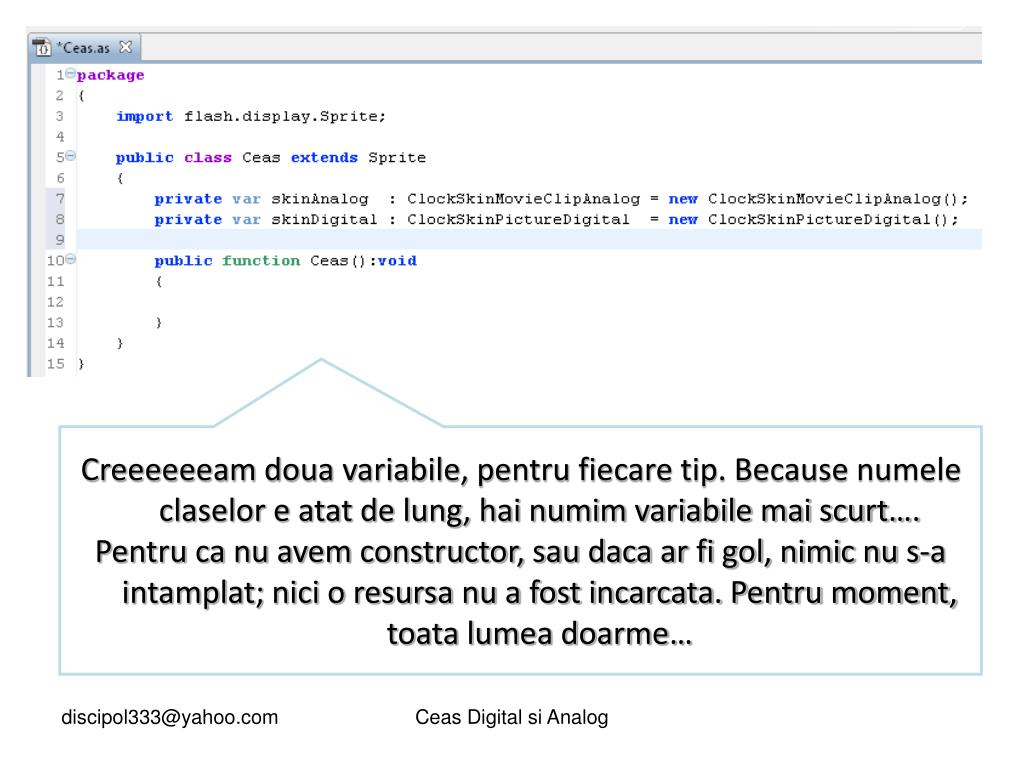The image size is (1024, 768).
Task: Click 'public' keyword on the class line
Action: tap(144, 157)
